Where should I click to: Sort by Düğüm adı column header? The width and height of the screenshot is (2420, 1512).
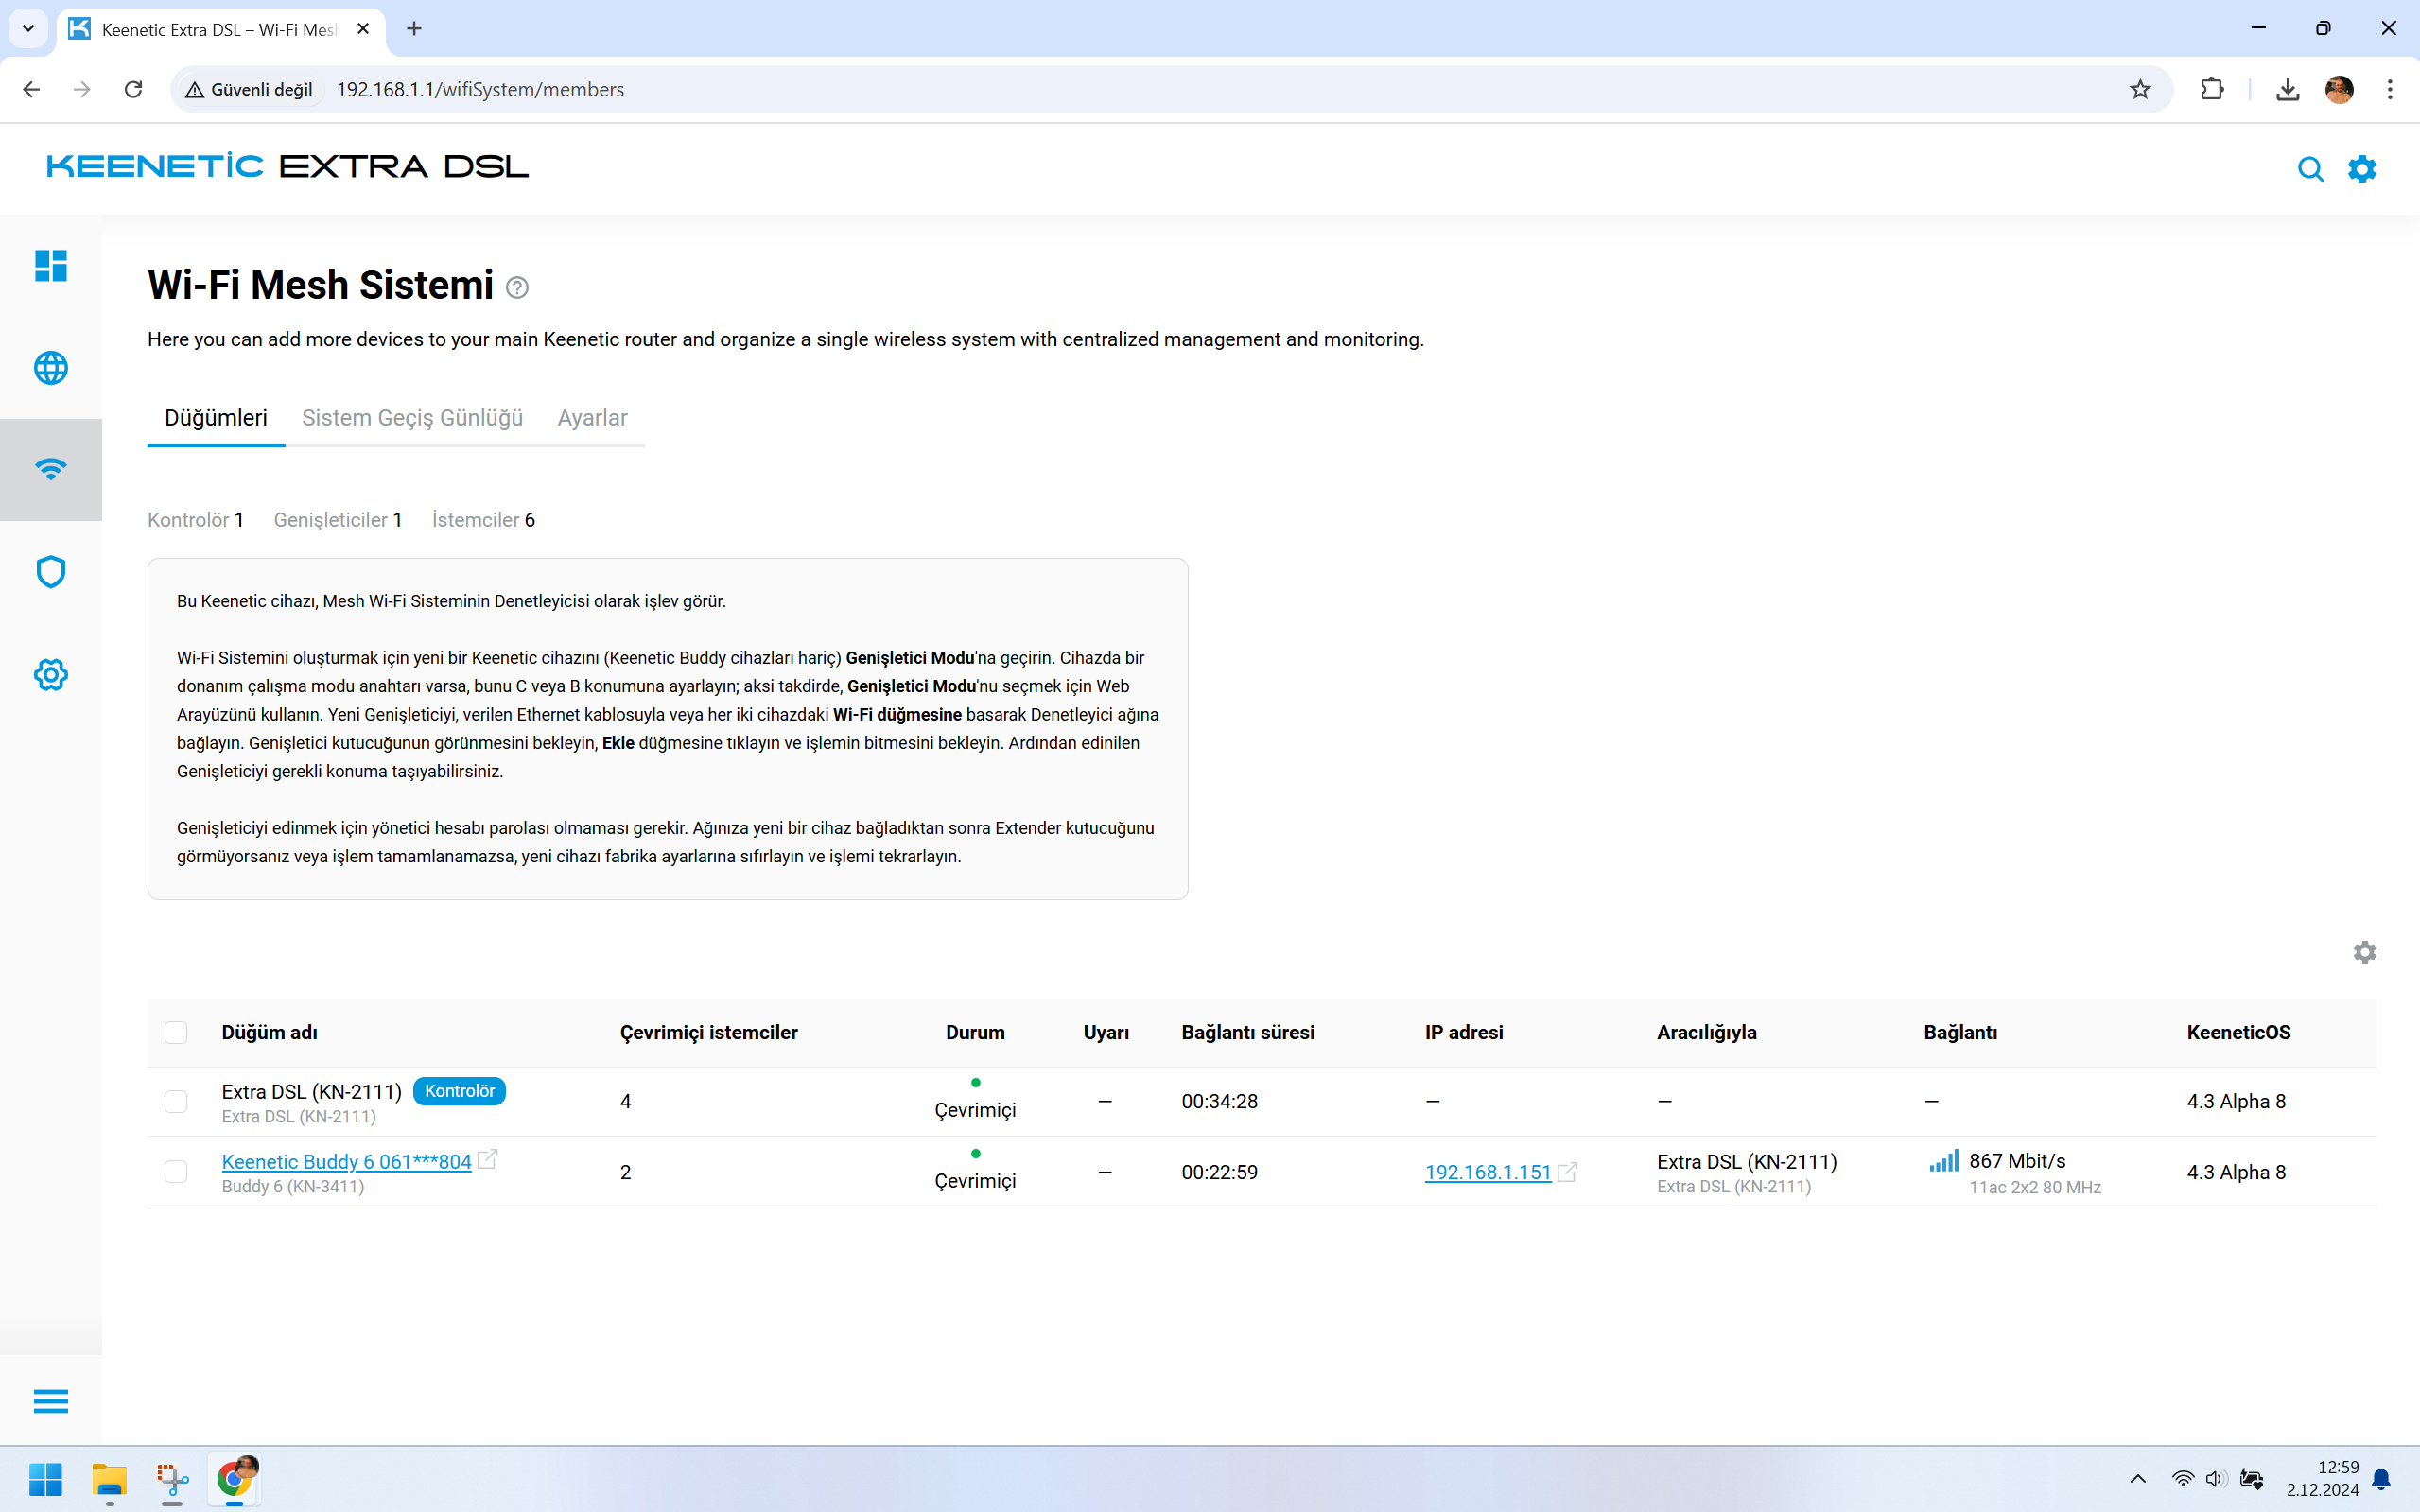(x=270, y=1032)
